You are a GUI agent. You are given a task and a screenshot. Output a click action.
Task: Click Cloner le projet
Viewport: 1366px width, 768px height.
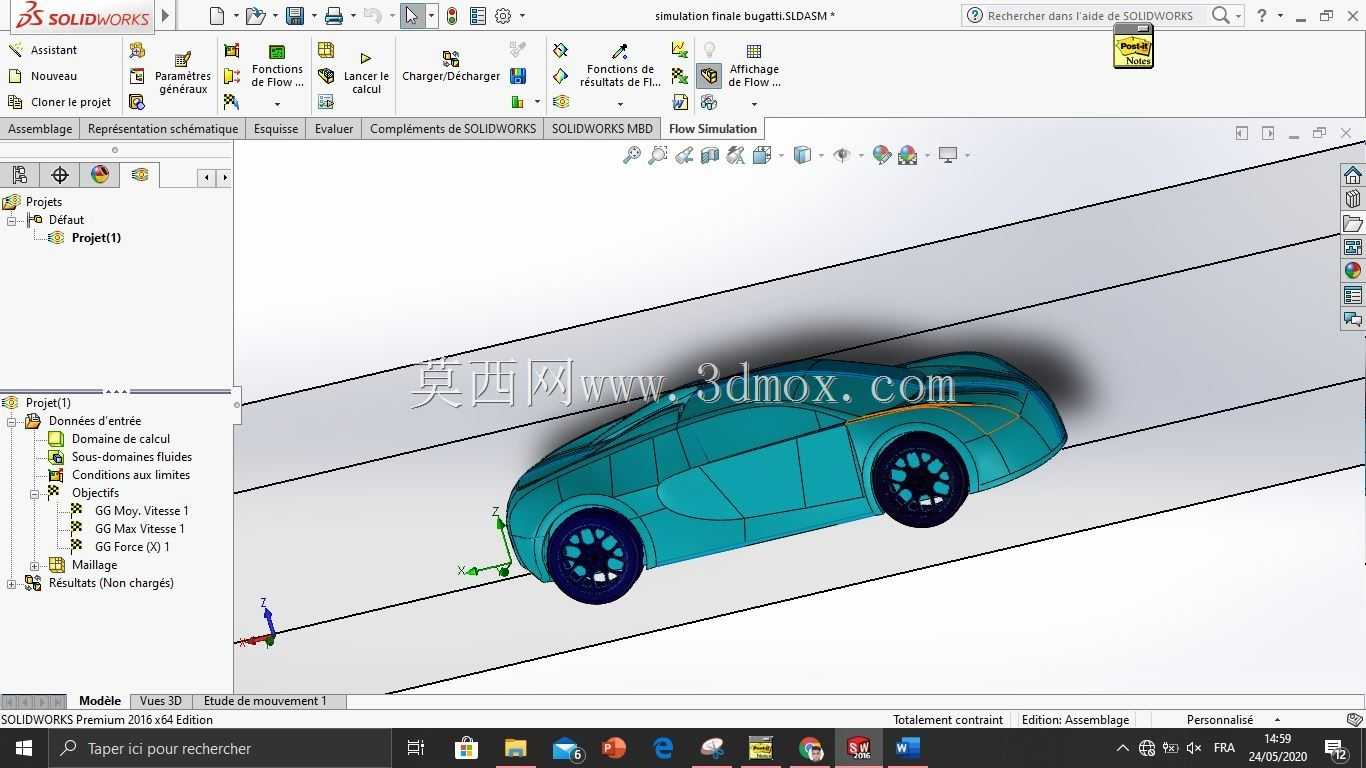(59, 102)
